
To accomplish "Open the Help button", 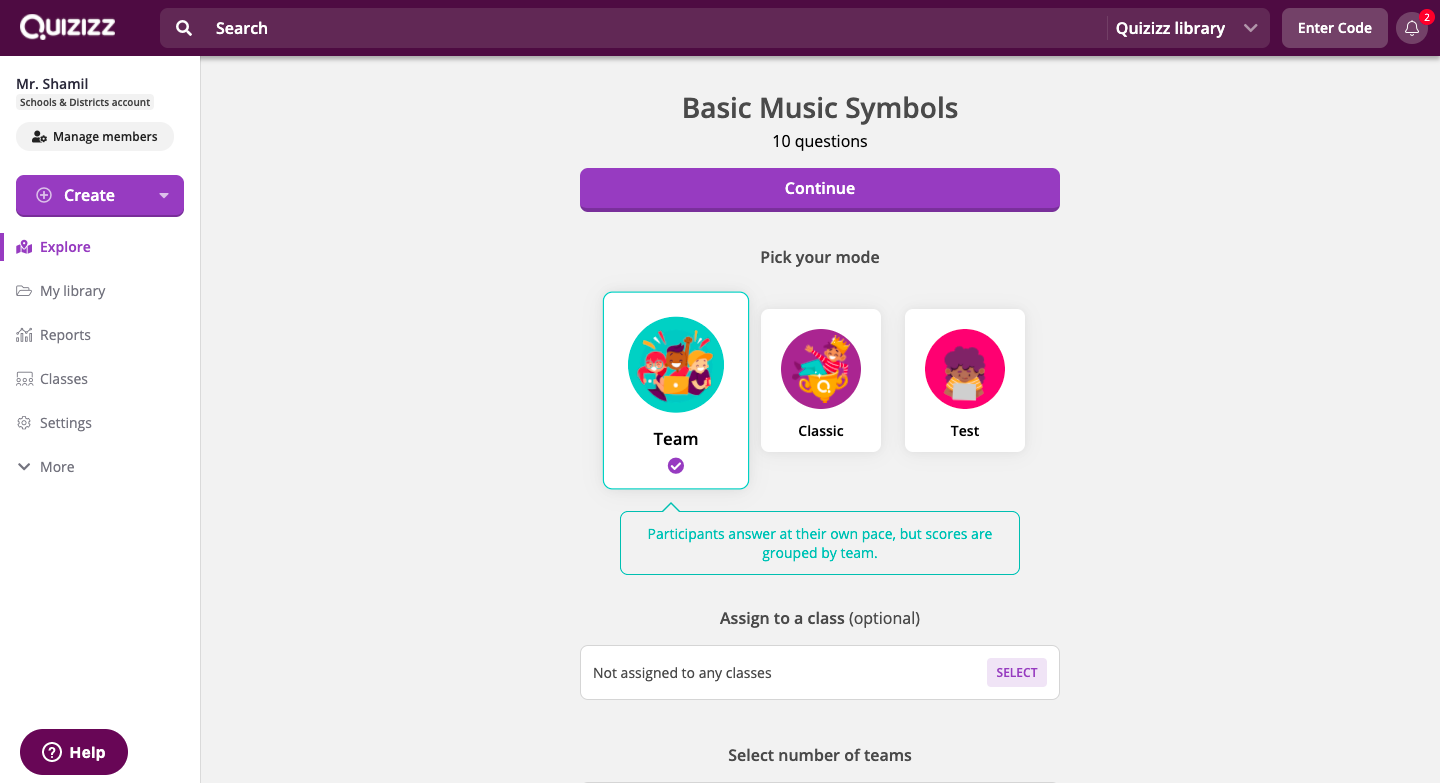I will coord(74,752).
